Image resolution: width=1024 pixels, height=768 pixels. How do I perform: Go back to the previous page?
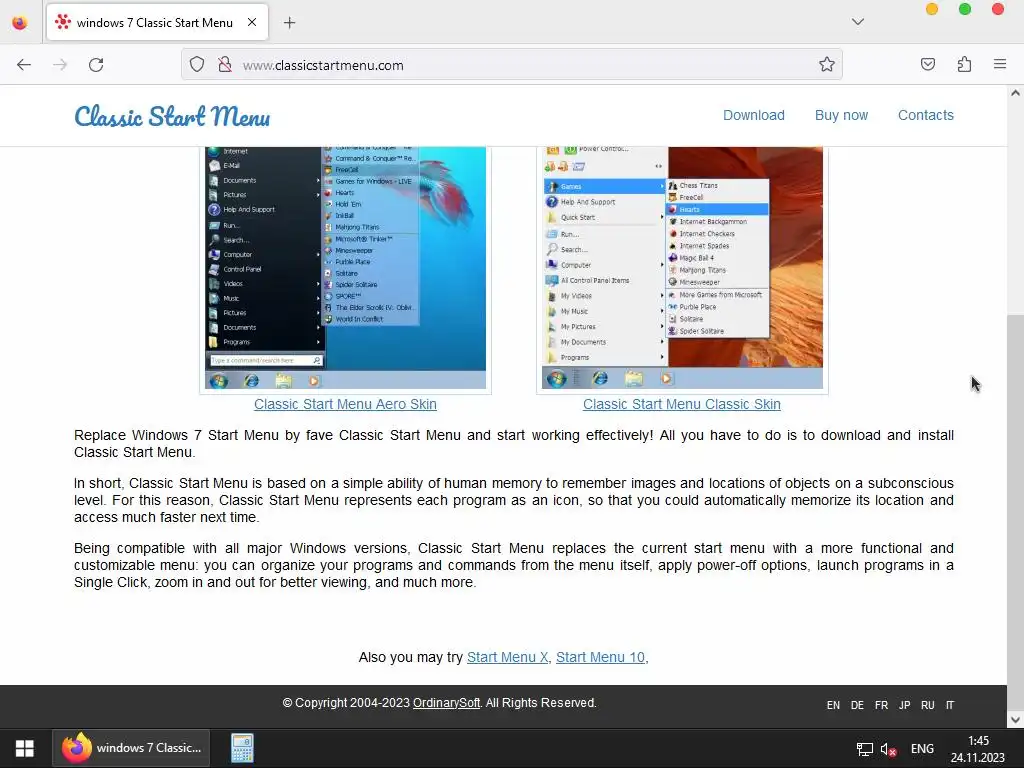(24, 65)
